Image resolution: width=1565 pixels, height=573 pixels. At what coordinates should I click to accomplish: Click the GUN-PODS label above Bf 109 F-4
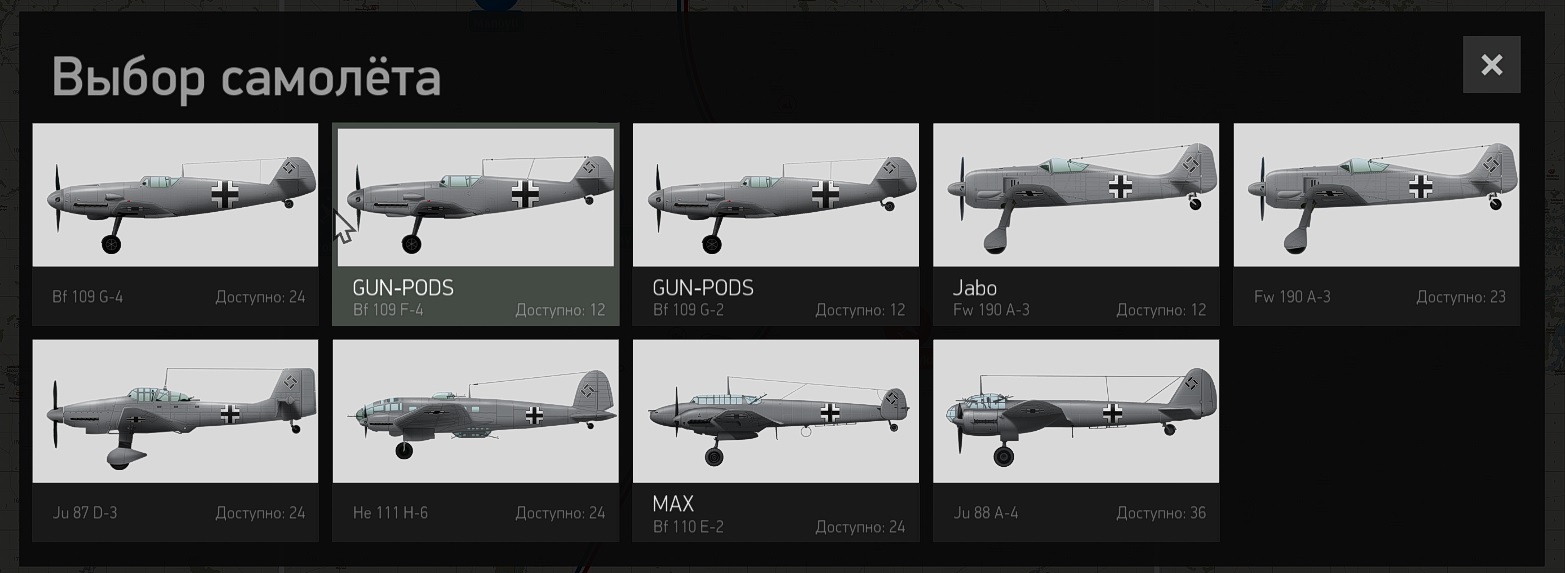tap(403, 288)
